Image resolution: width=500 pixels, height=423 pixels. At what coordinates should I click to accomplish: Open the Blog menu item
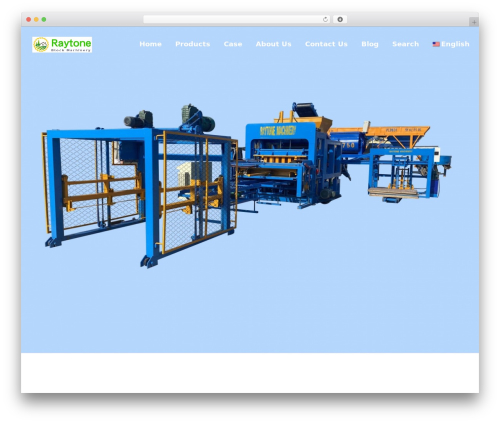[370, 44]
